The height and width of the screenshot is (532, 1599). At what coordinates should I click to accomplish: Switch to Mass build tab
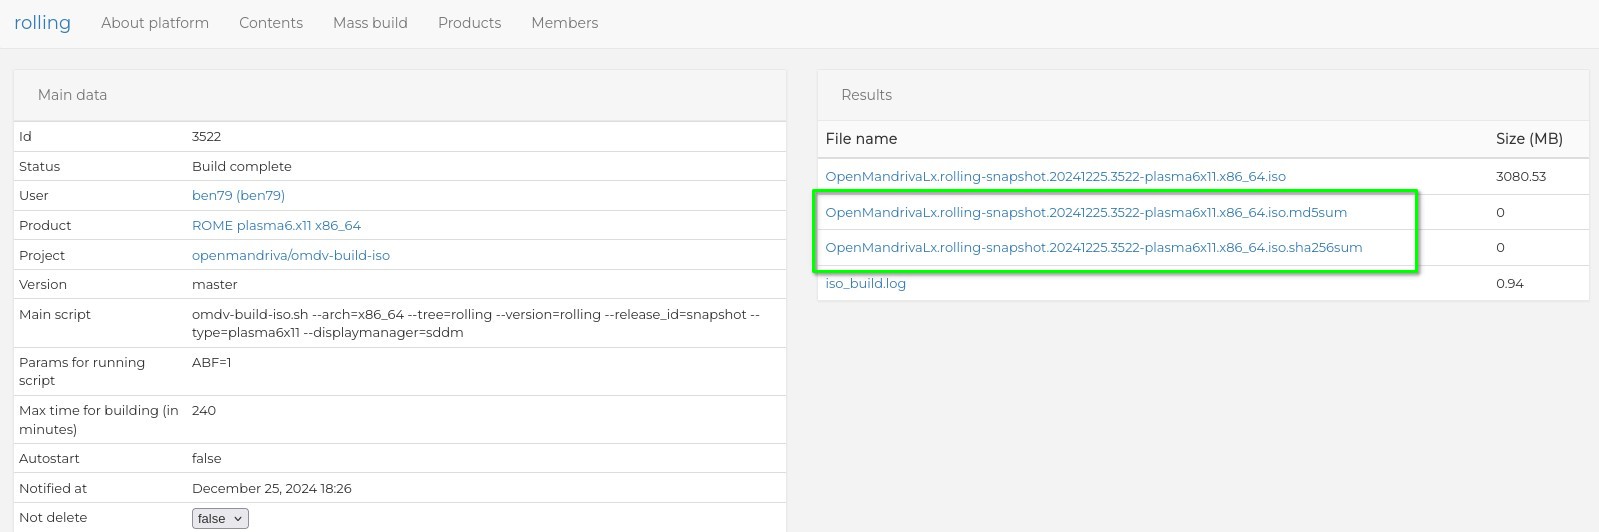(370, 23)
